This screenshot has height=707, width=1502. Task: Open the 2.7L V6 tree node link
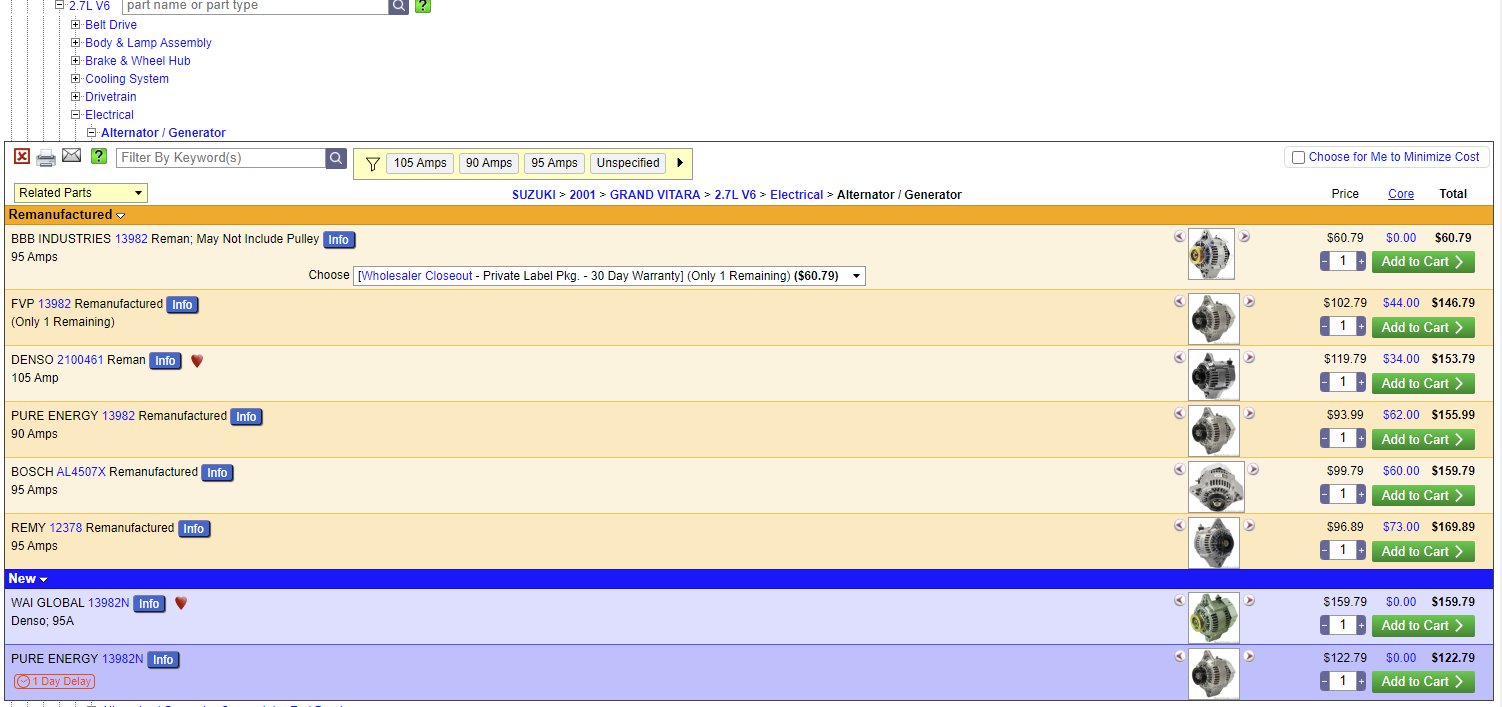89,6
